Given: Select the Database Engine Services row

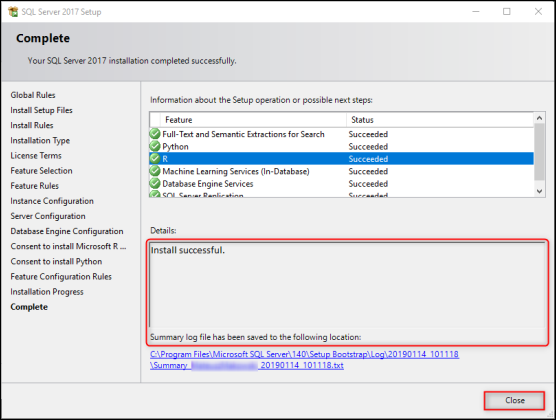Looking at the screenshot, I should [341, 184].
